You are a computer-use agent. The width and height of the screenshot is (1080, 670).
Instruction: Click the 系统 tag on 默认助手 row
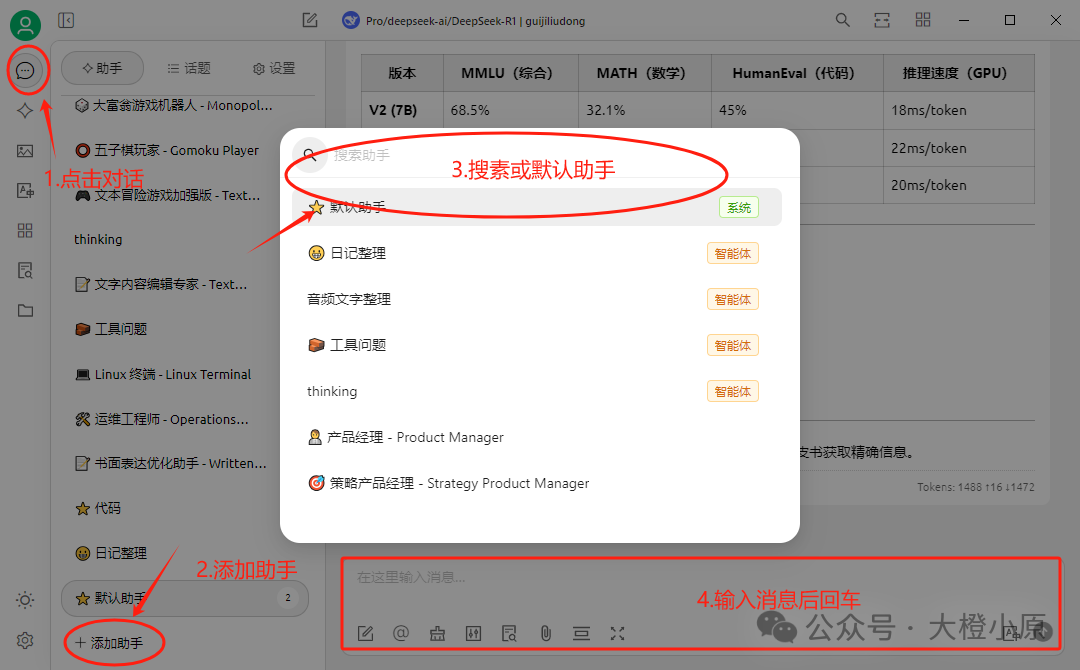coord(738,207)
